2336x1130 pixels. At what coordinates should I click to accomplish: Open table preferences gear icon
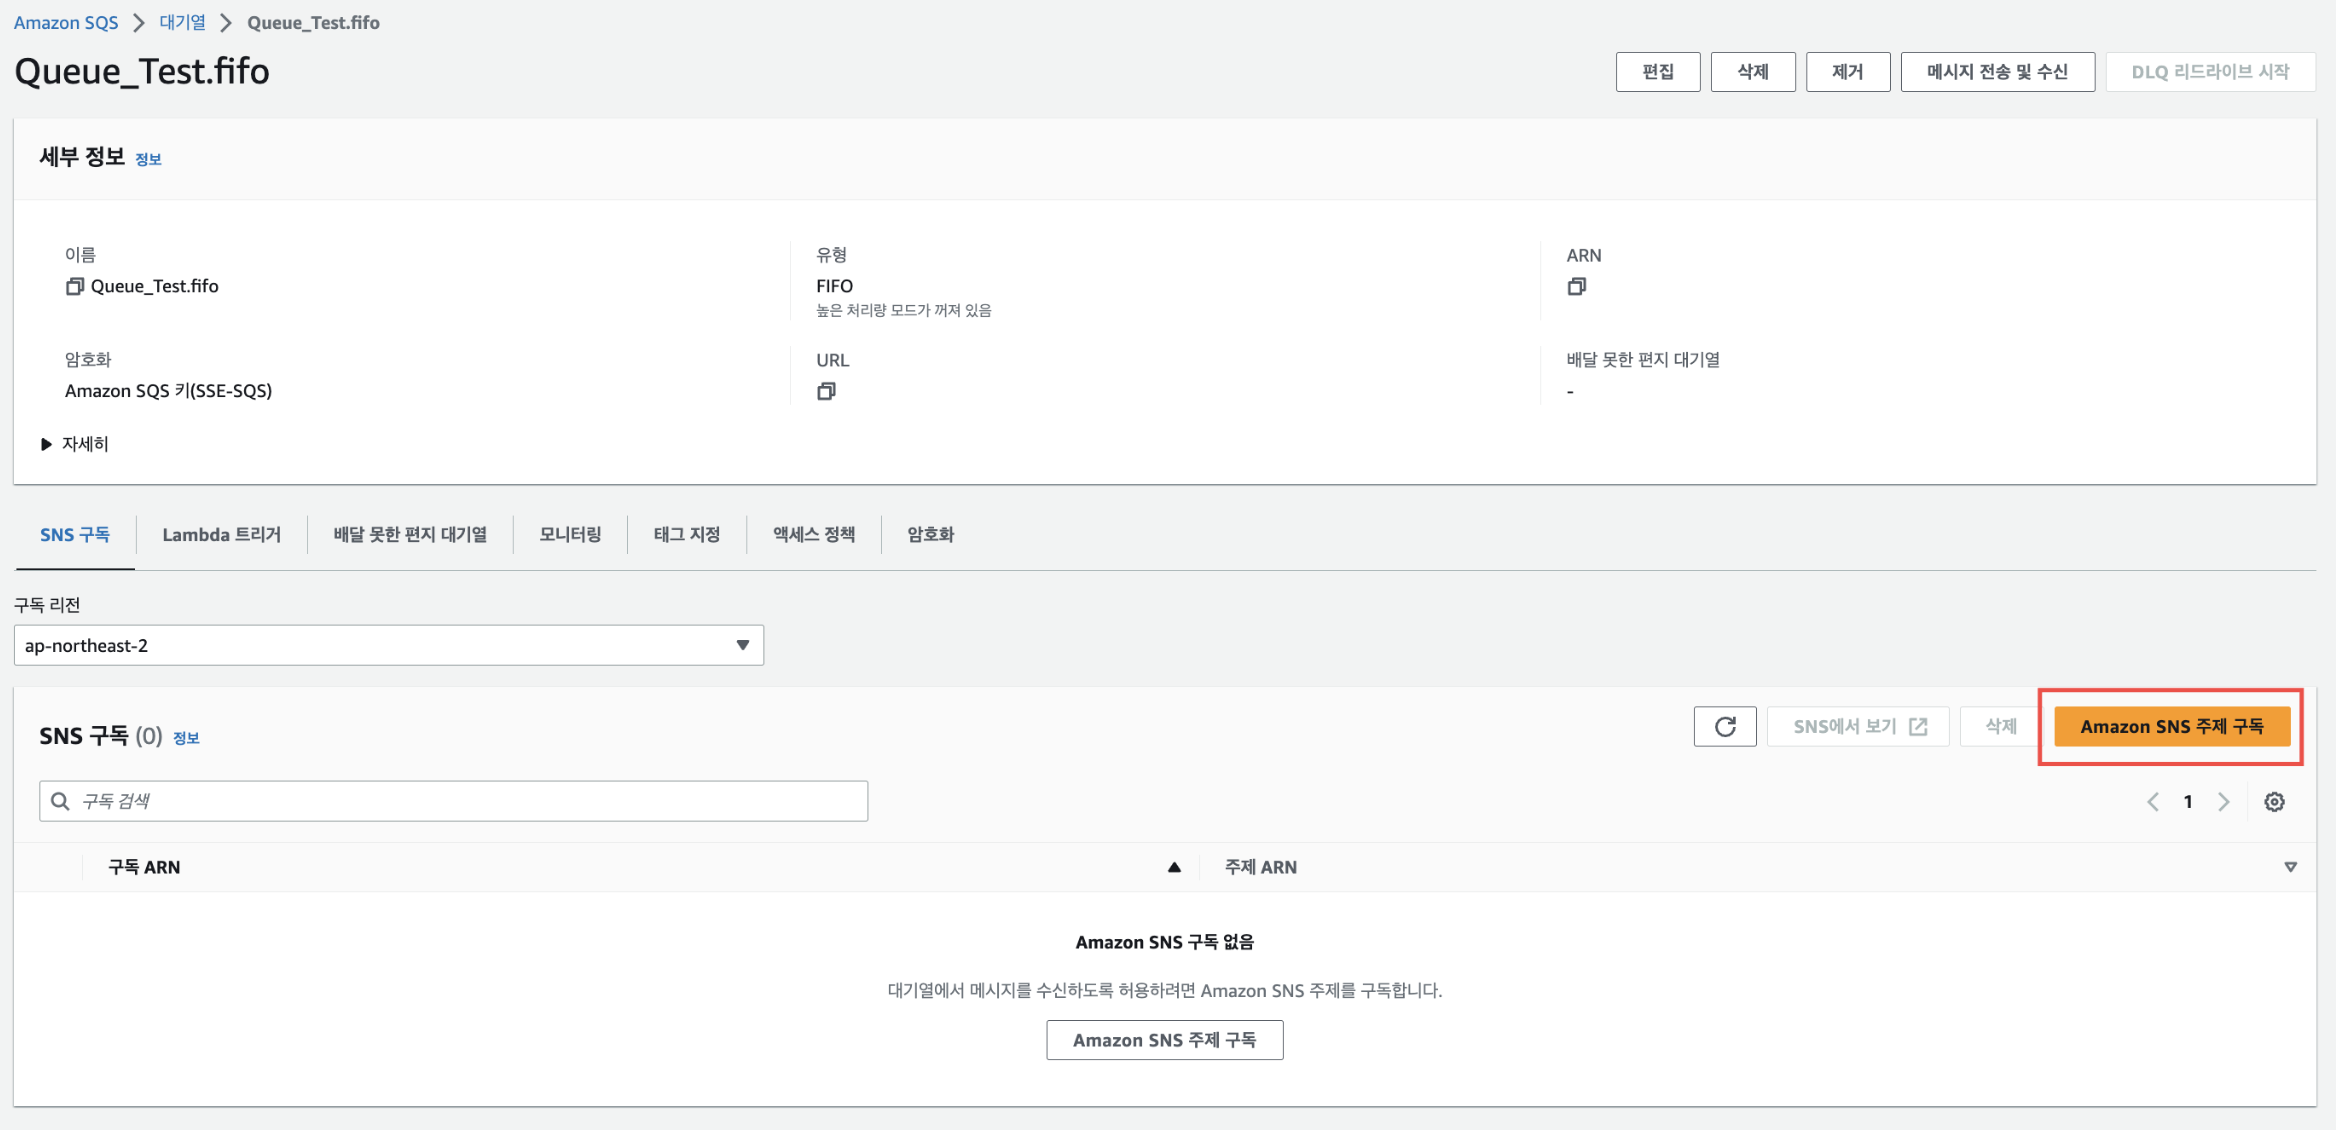tap(2274, 801)
